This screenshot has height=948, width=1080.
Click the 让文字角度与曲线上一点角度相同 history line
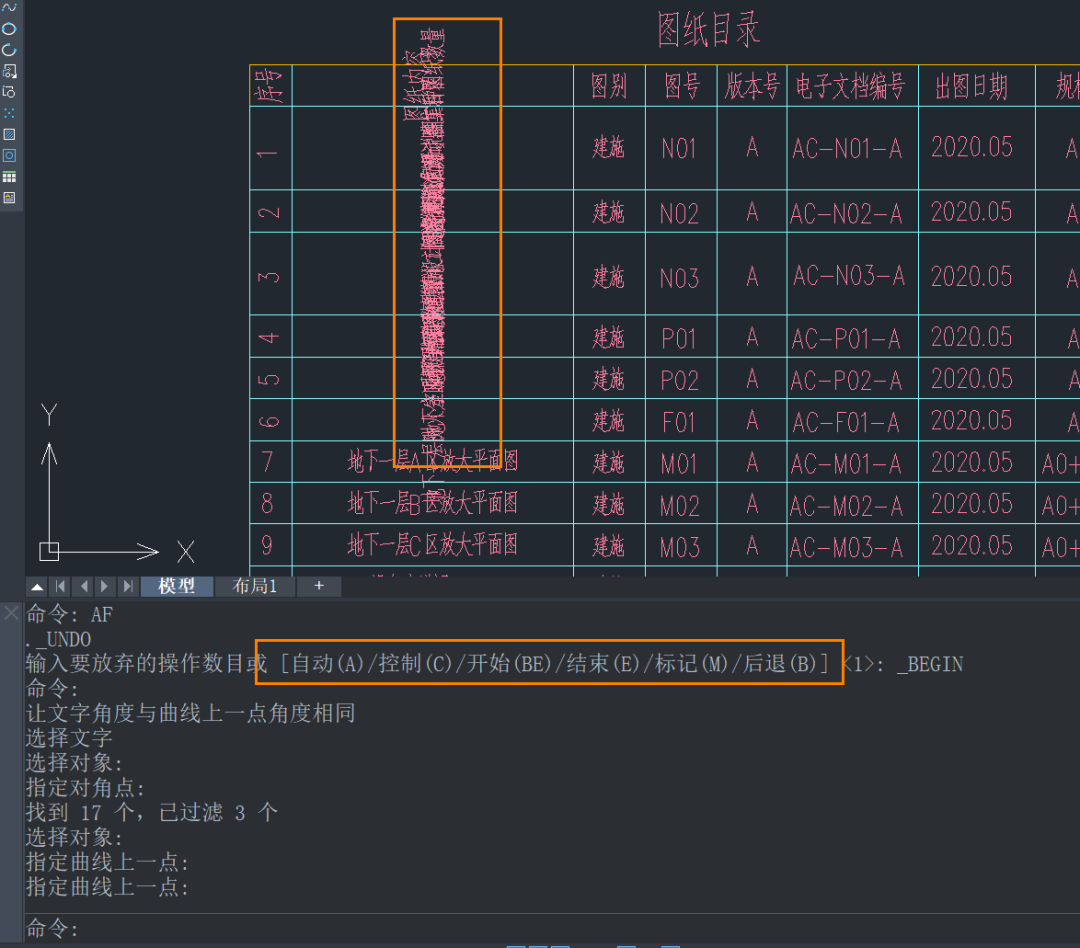click(190, 713)
